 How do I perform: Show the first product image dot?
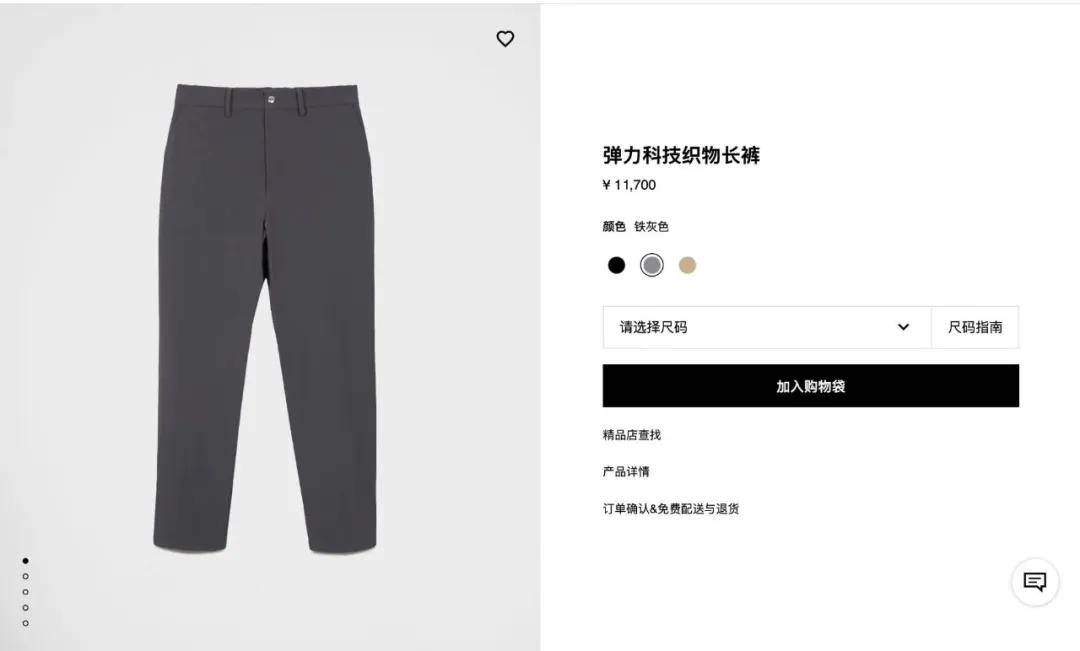(25, 561)
